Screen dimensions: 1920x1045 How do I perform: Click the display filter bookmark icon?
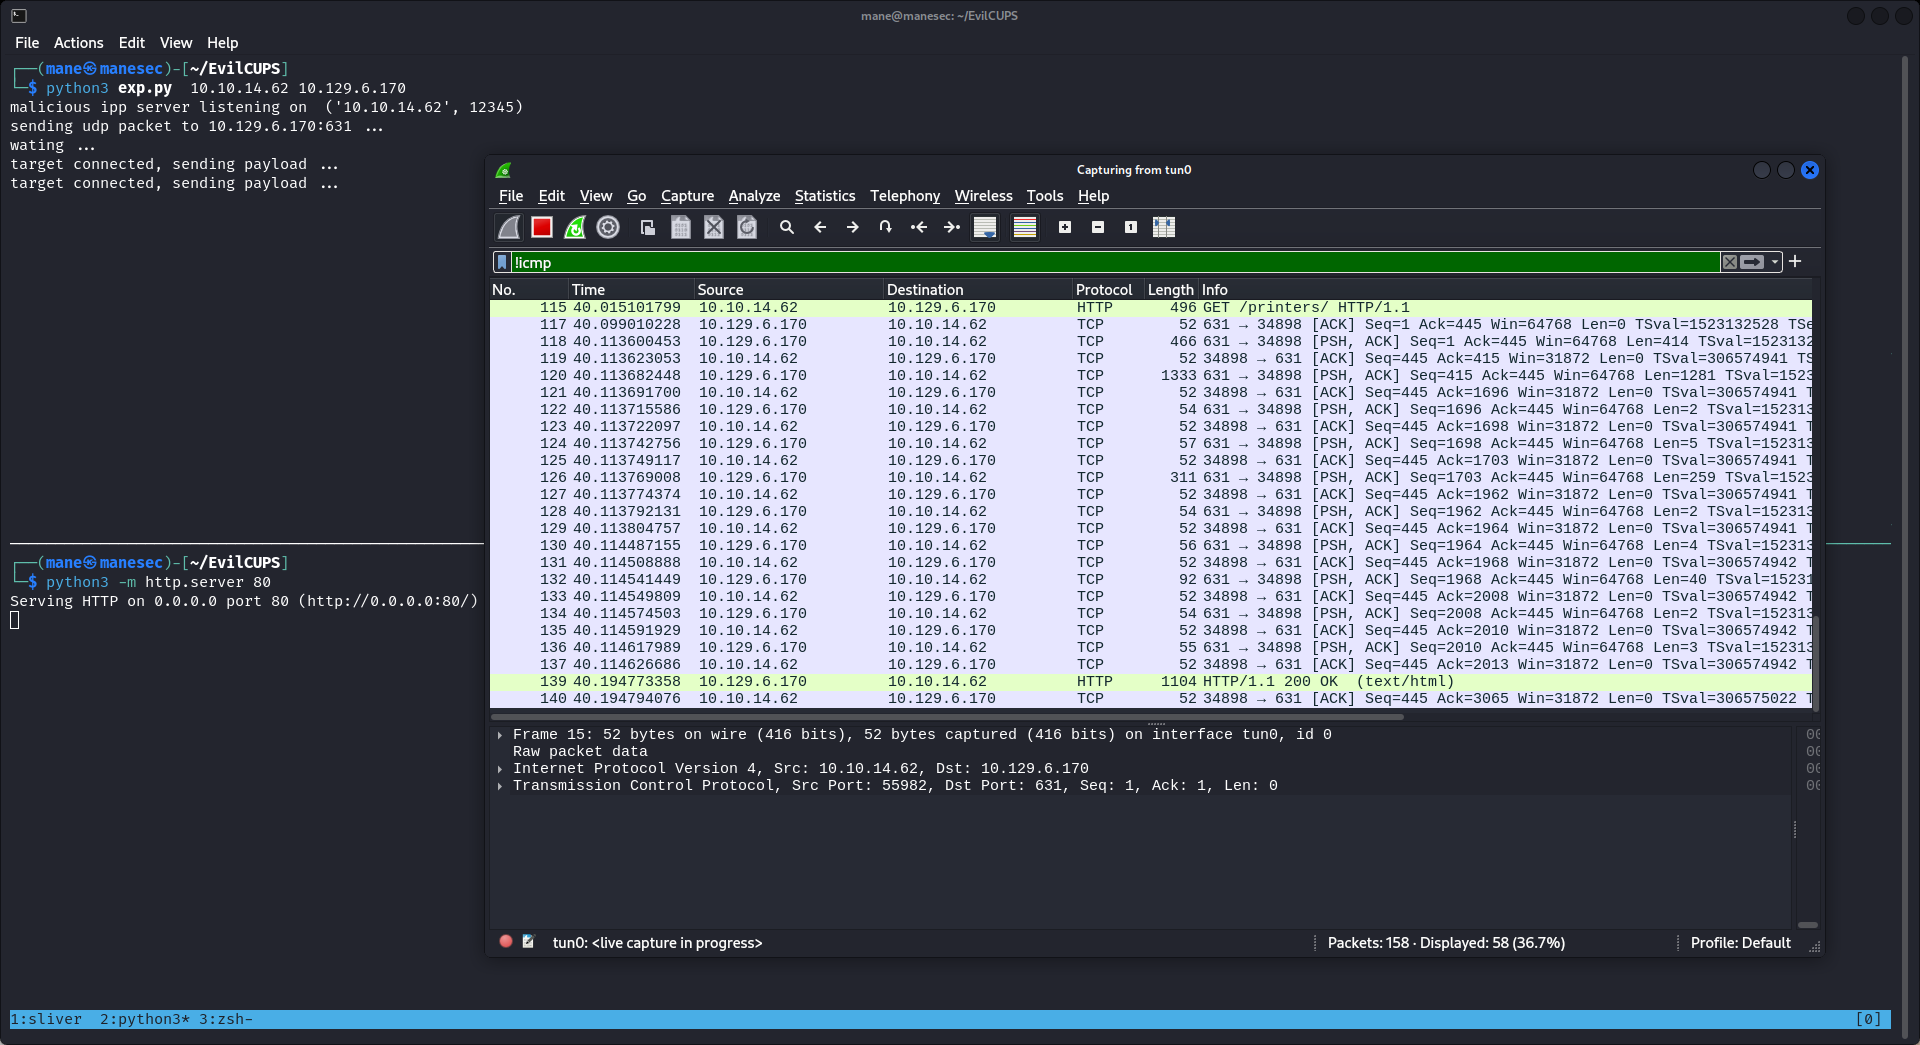tap(502, 263)
